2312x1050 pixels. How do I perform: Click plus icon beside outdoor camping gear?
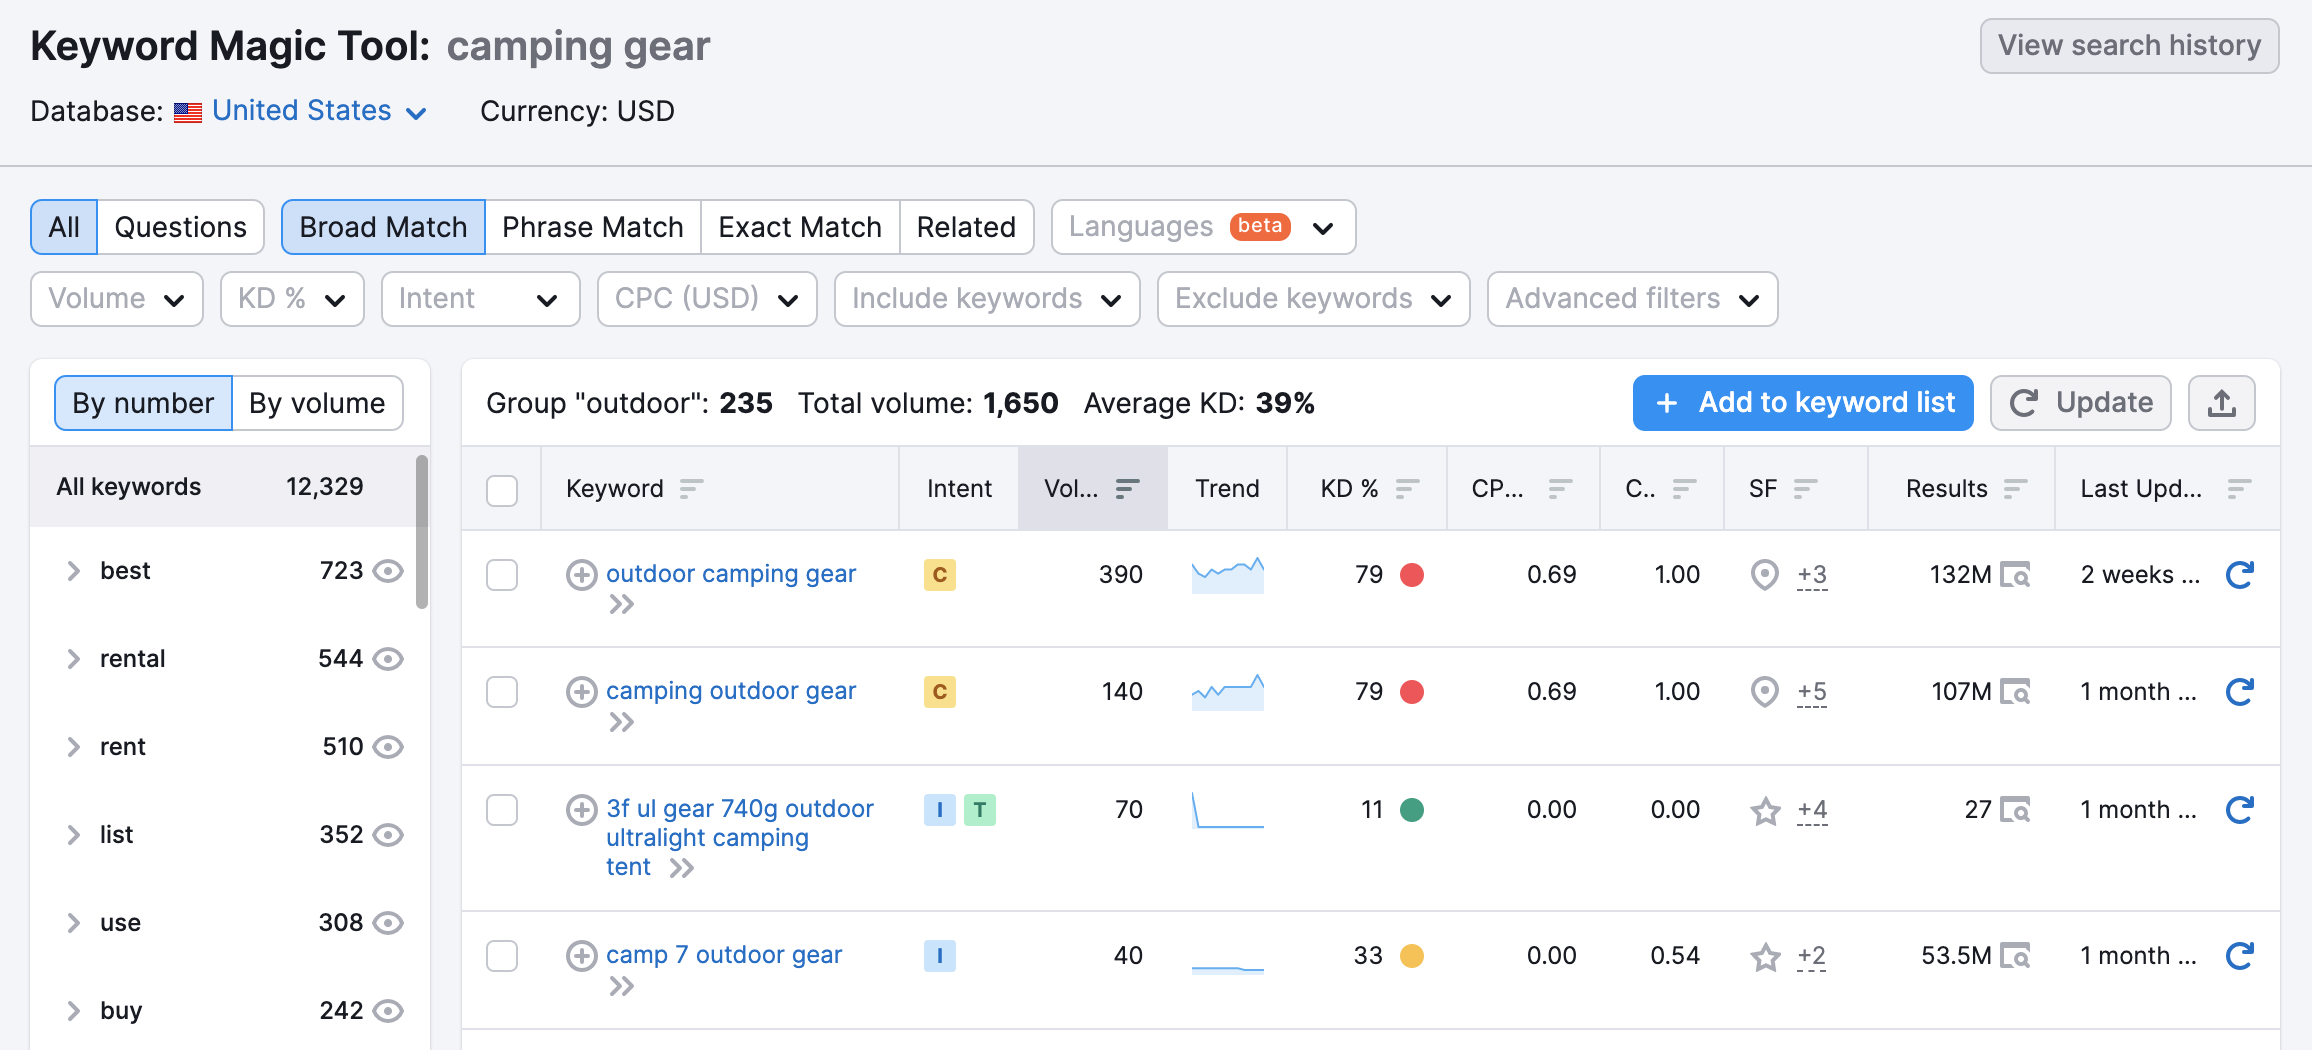coord(581,574)
